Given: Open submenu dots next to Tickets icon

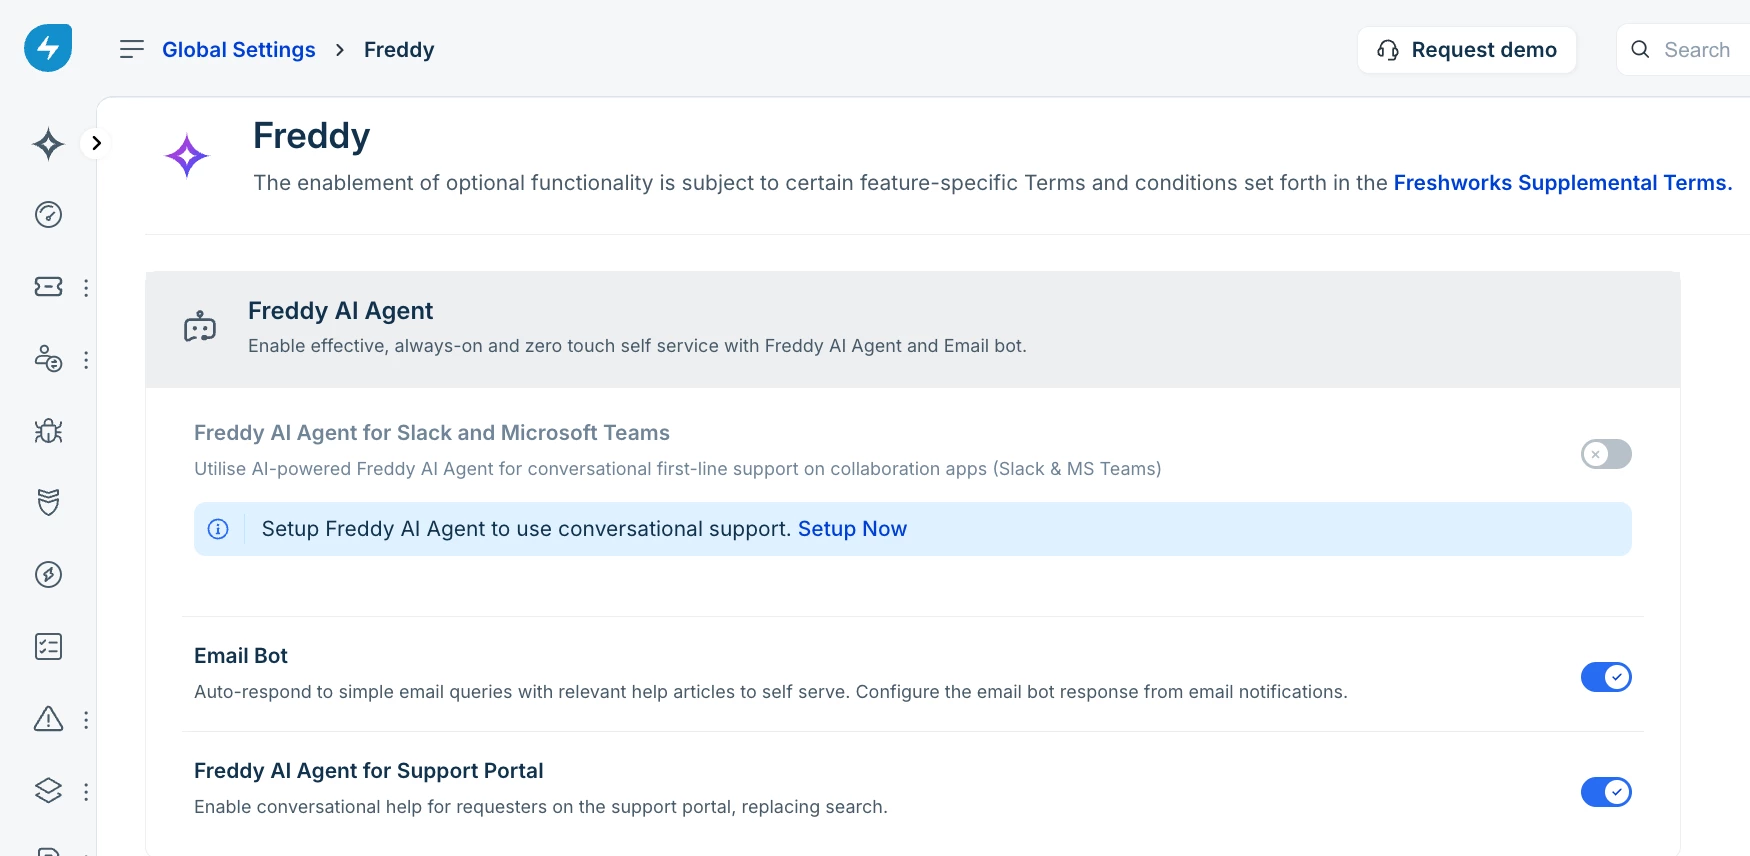Looking at the screenshot, I should [x=86, y=288].
